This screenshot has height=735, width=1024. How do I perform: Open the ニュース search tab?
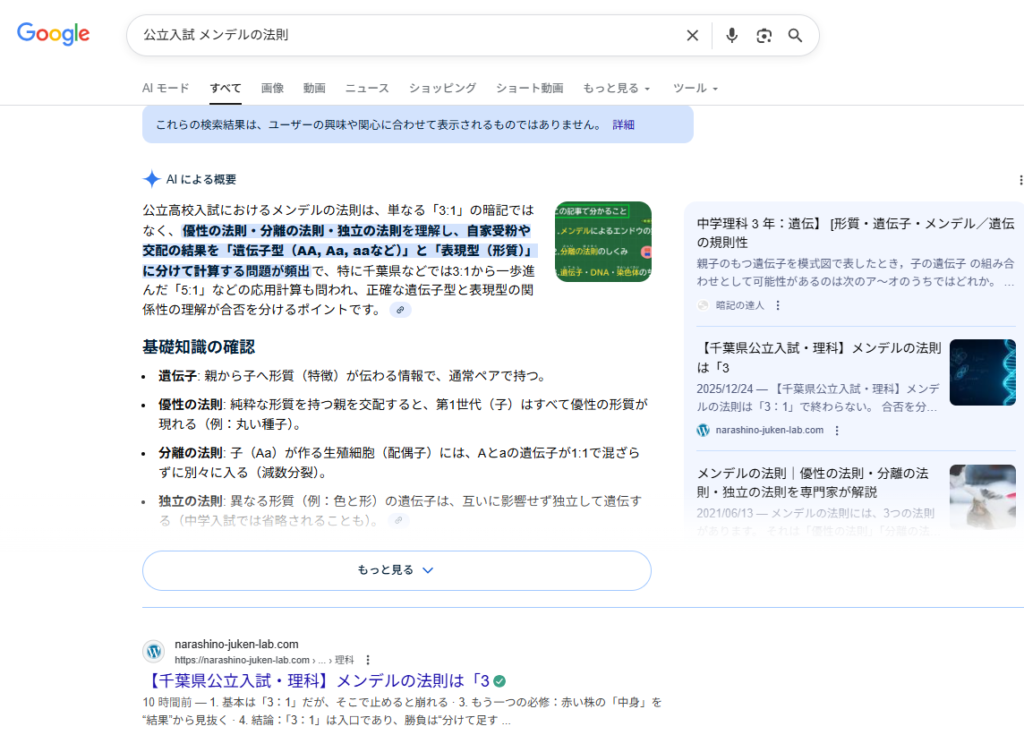point(367,88)
